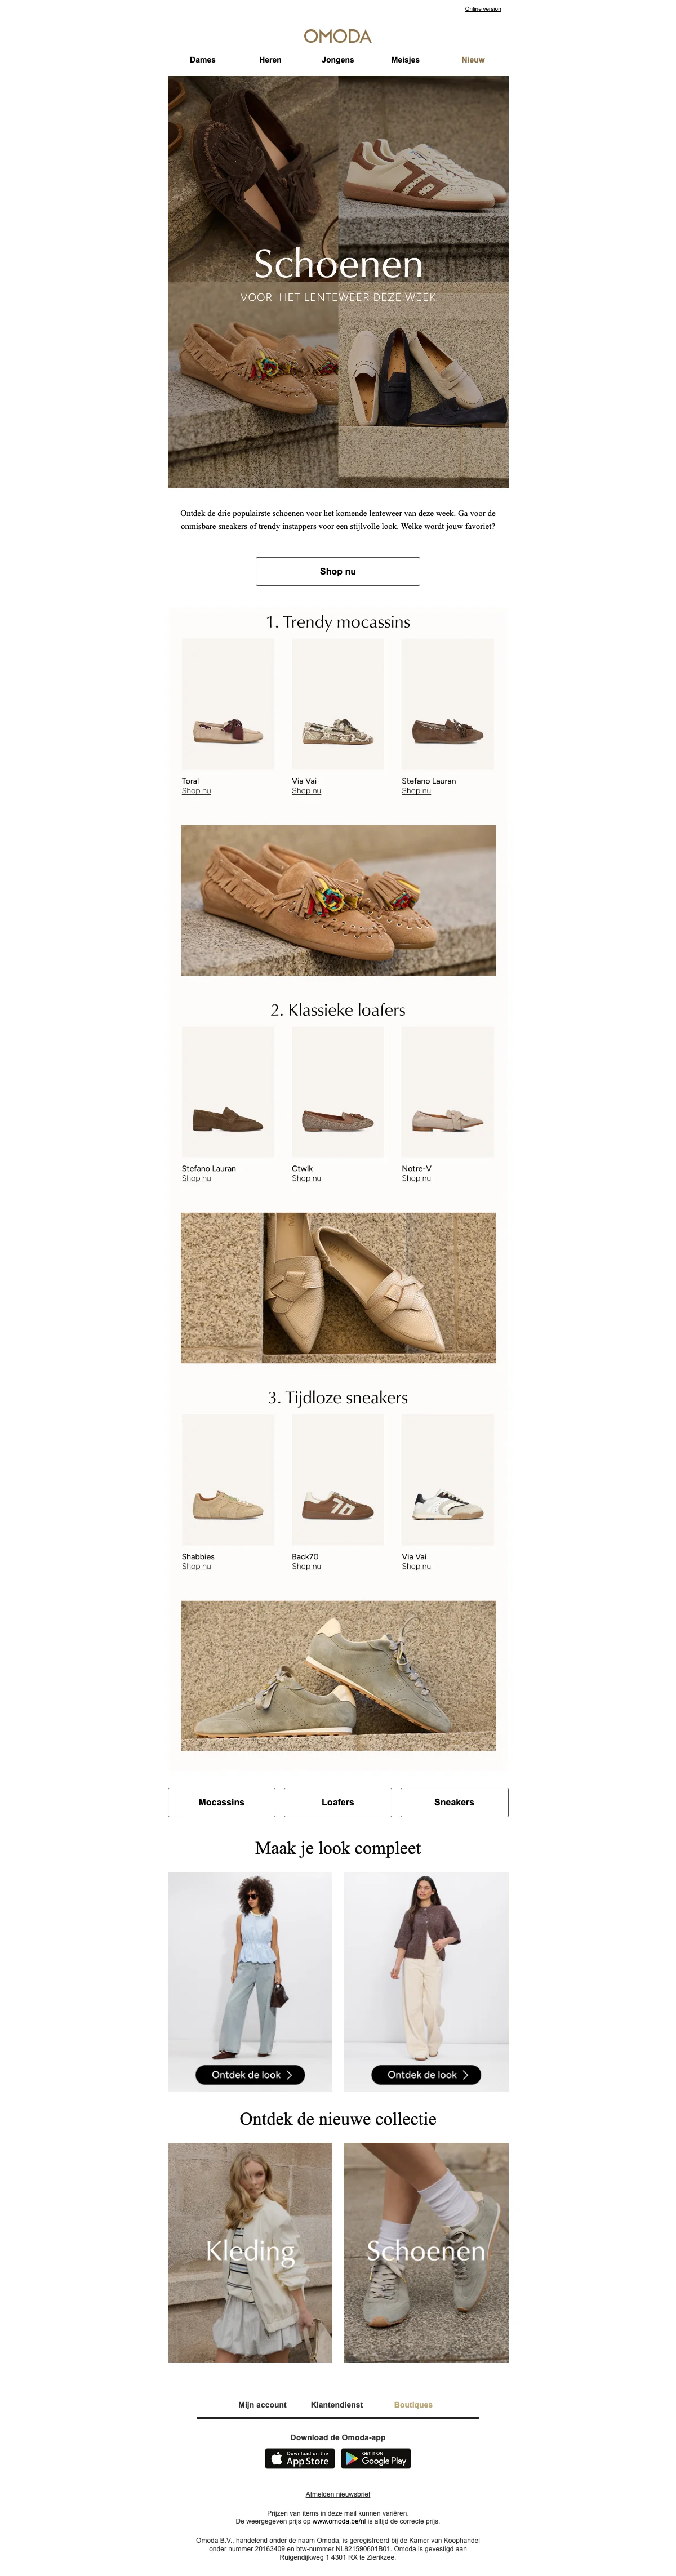
Task: Select the Back70 sneaker product image
Action: [338, 1479]
